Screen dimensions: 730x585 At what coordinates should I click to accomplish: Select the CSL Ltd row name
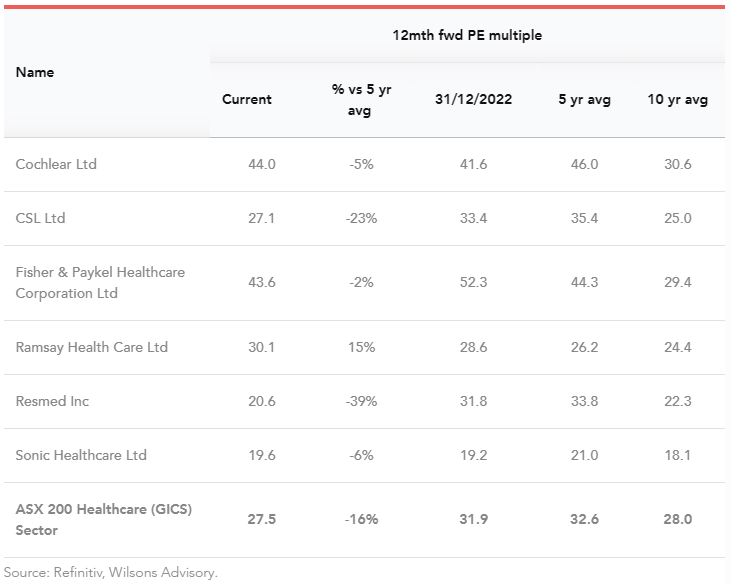click(x=41, y=218)
